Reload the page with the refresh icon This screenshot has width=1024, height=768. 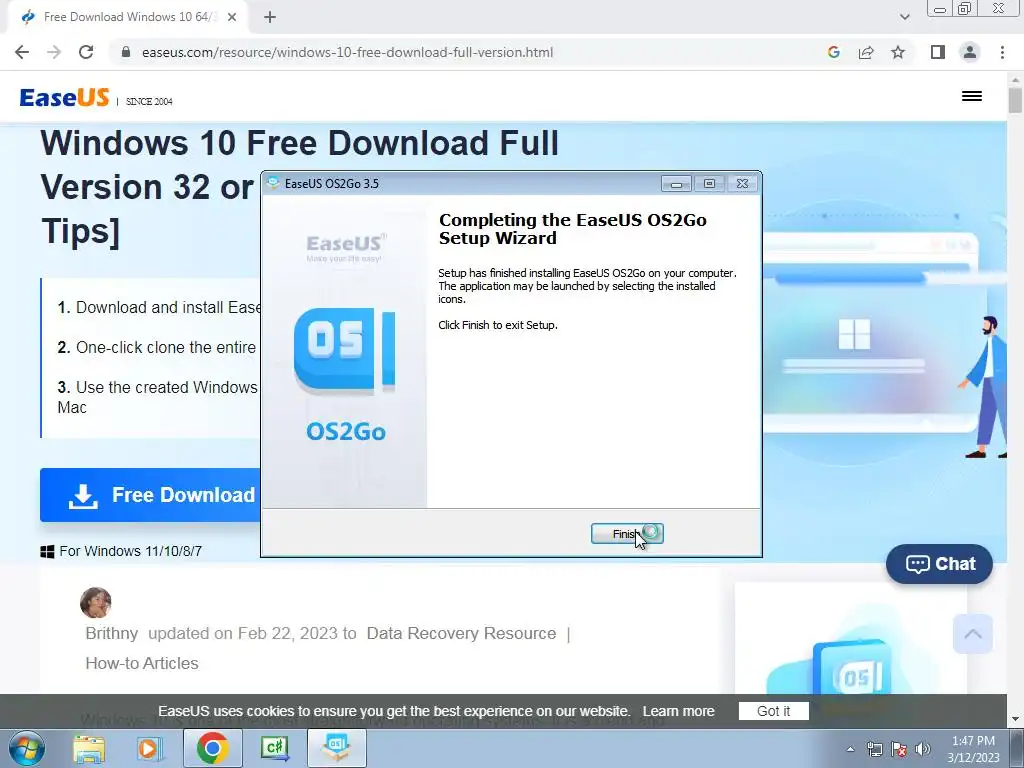[x=86, y=52]
